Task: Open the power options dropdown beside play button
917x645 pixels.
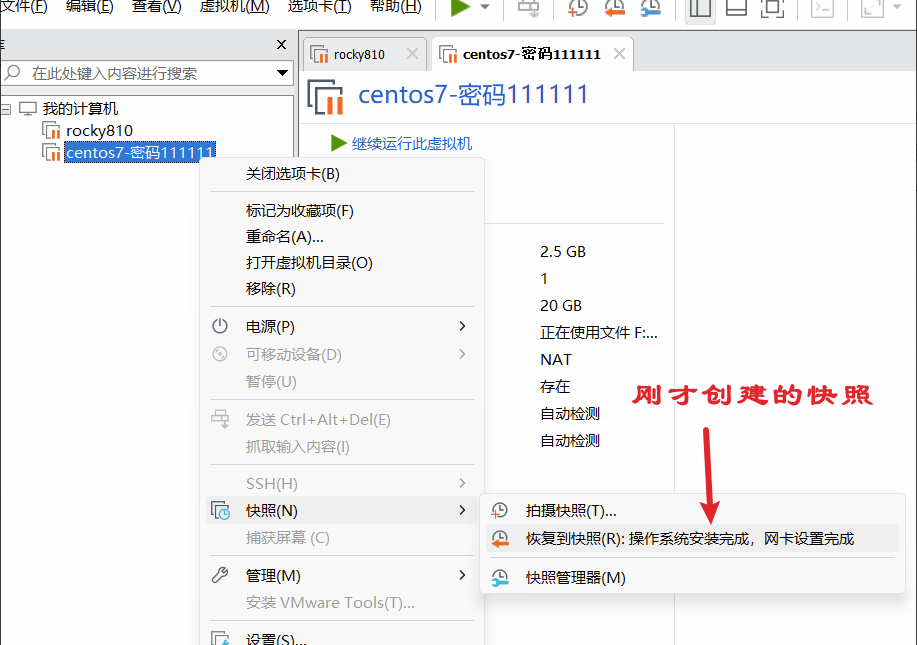Action: coord(485,7)
